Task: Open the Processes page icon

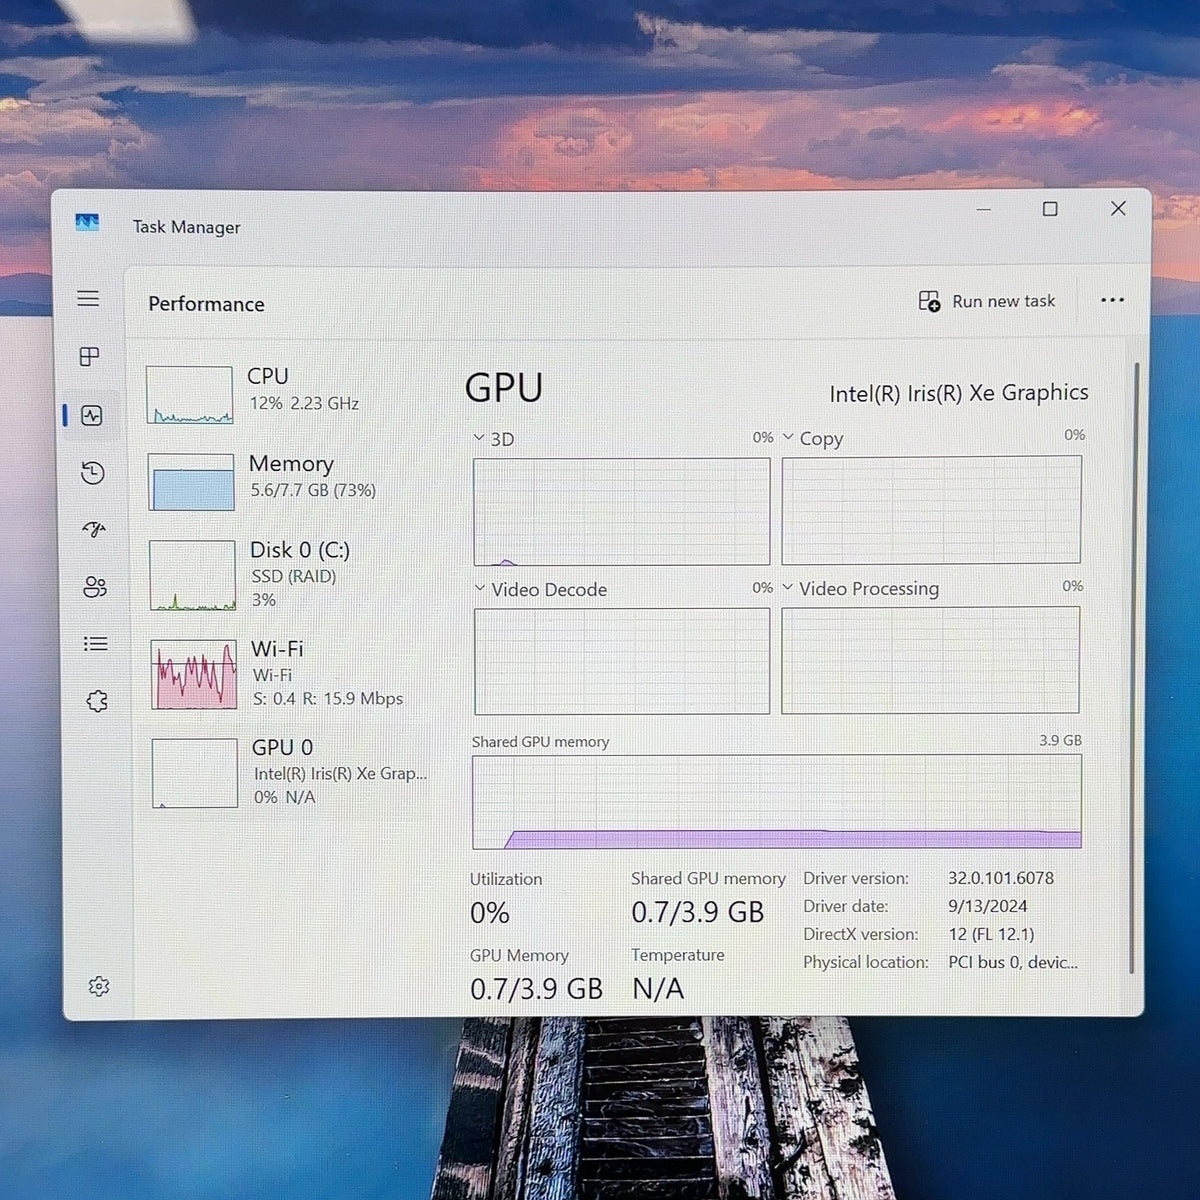Action: 90,356
